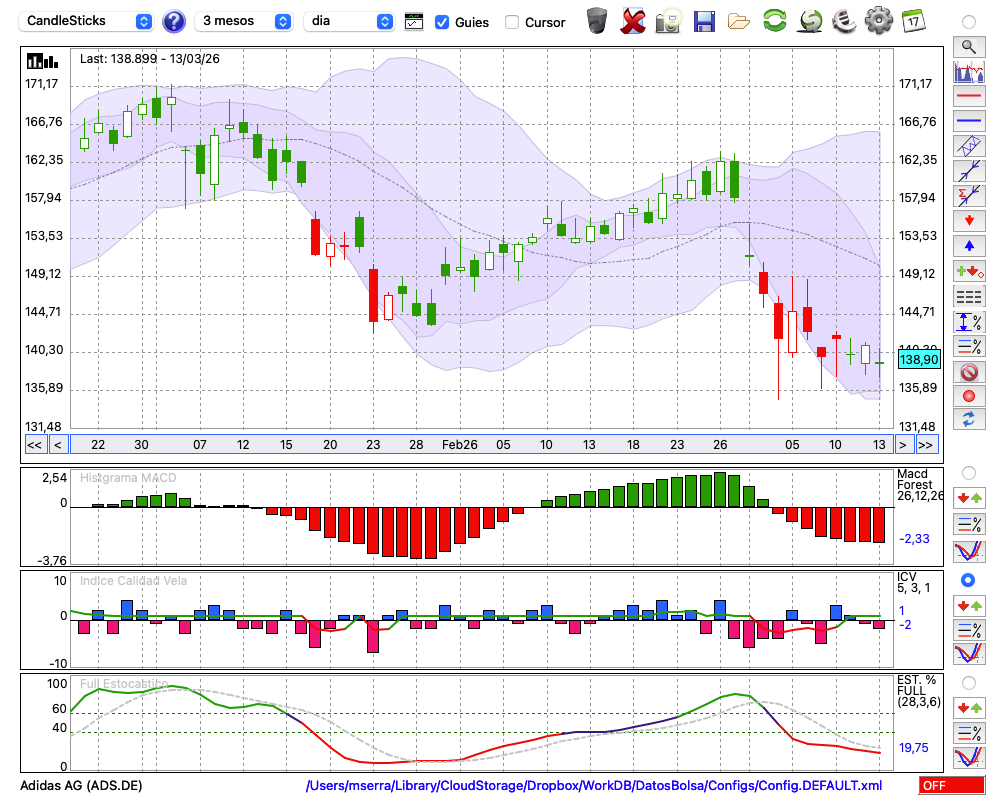Select the zigzag channel drawing tool
This screenshot has height=800, width=1000.
tap(969, 145)
